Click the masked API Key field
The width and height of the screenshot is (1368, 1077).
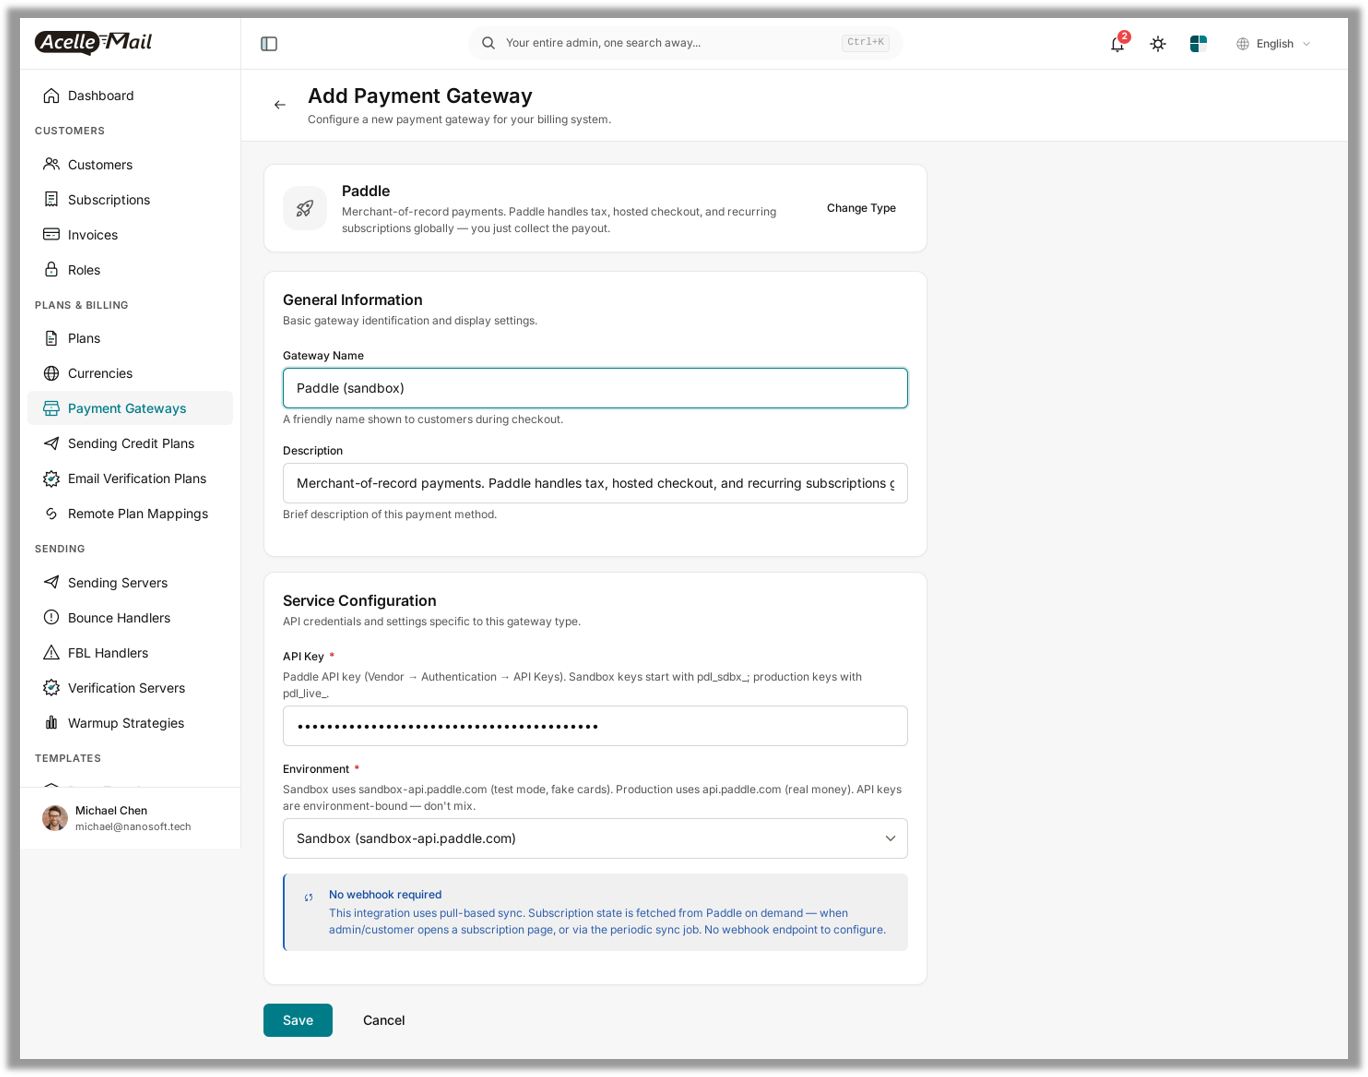point(595,726)
